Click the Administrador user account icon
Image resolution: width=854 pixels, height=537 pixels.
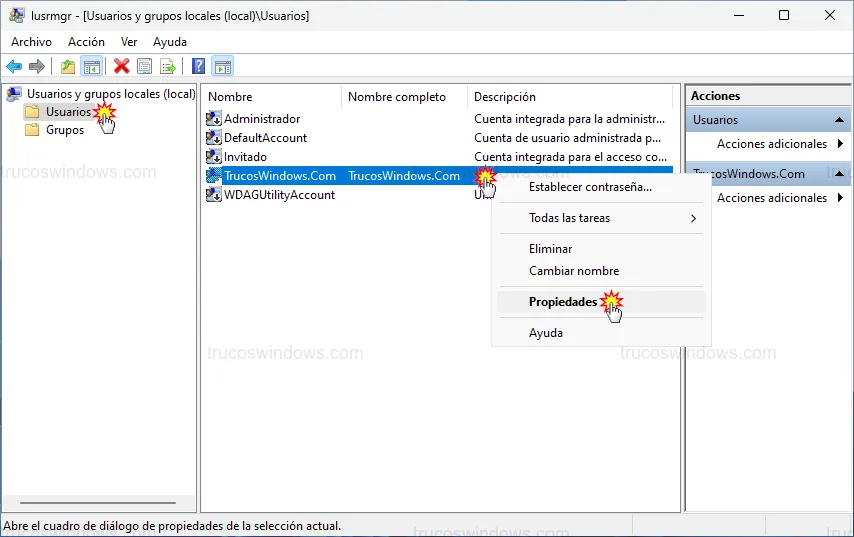point(213,119)
